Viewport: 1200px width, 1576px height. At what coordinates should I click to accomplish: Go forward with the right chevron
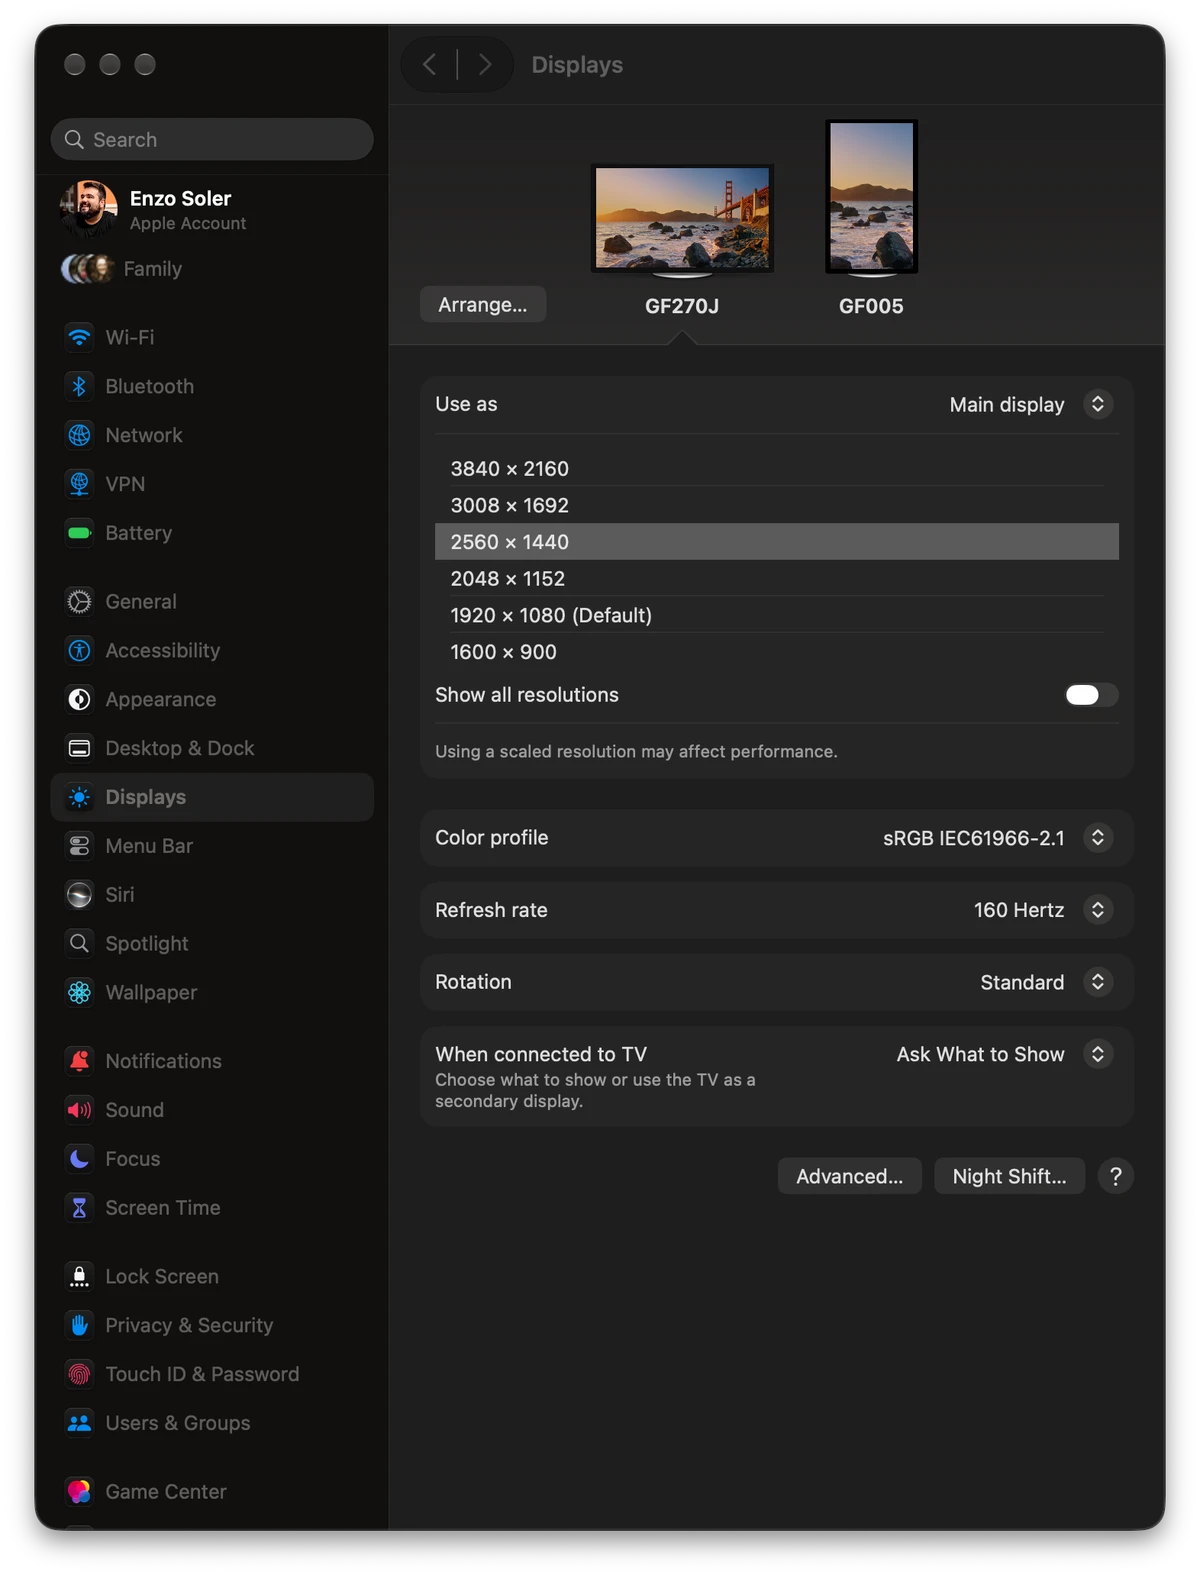[485, 65]
